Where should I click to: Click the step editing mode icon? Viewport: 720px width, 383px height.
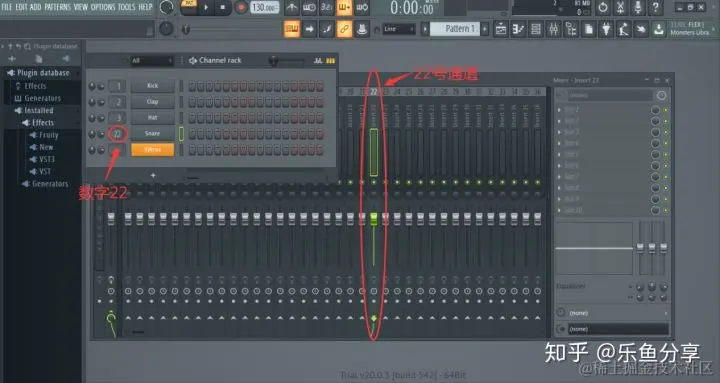(x=326, y=29)
